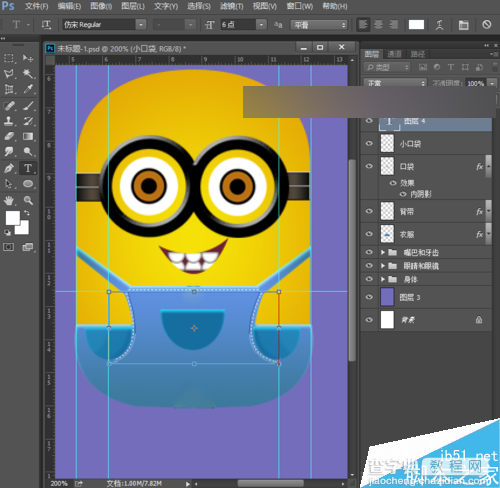Filter layers by adjustment layers
This screenshot has width=500, height=488.
tap(437, 67)
